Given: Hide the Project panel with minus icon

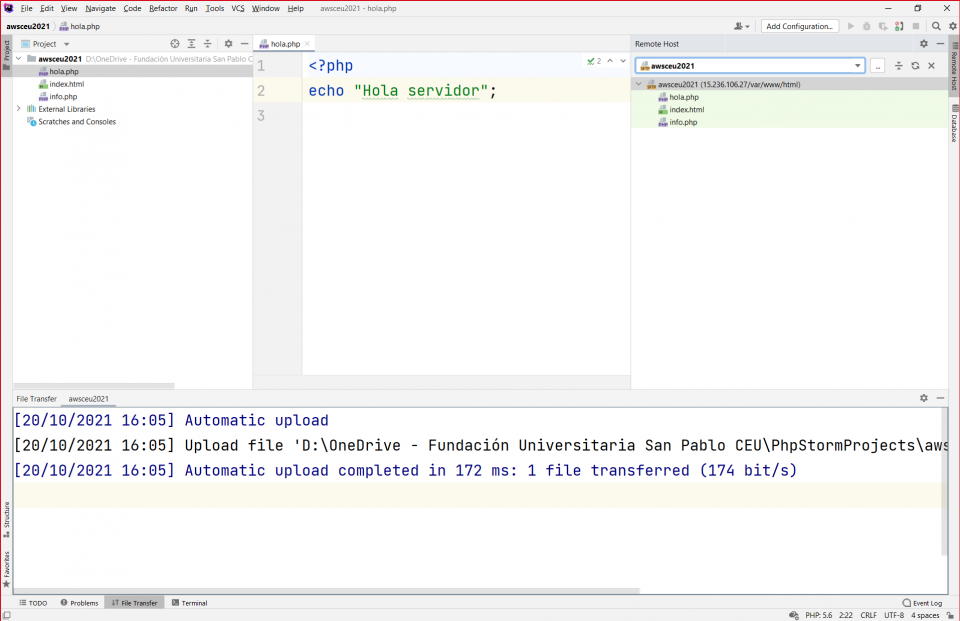Looking at the screenshot, I should pos(244,44).
